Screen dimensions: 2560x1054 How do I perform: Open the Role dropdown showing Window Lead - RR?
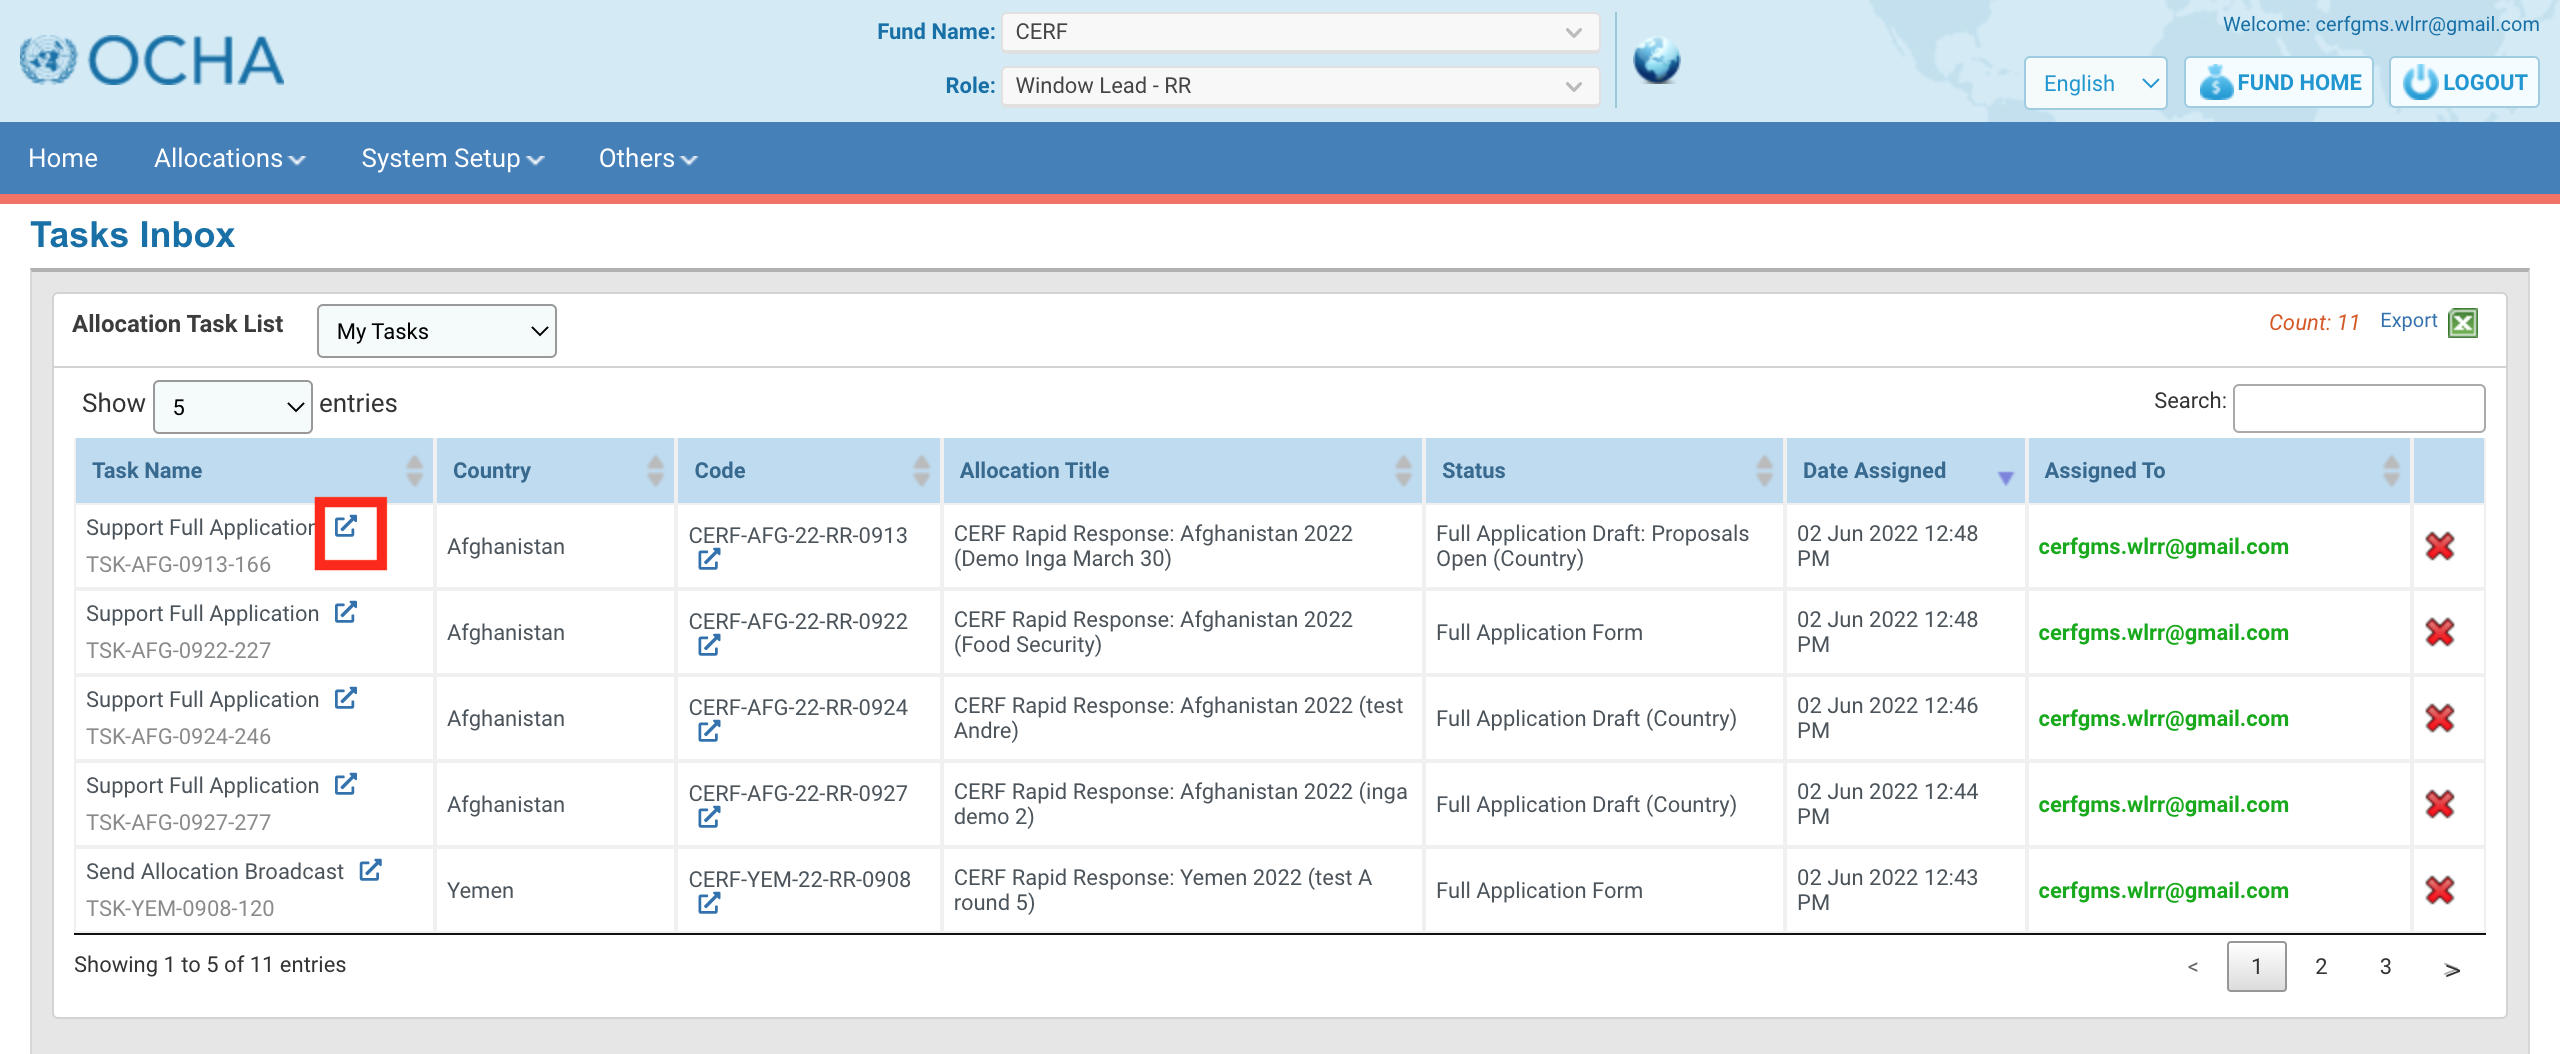click(x=1300, y=86)
